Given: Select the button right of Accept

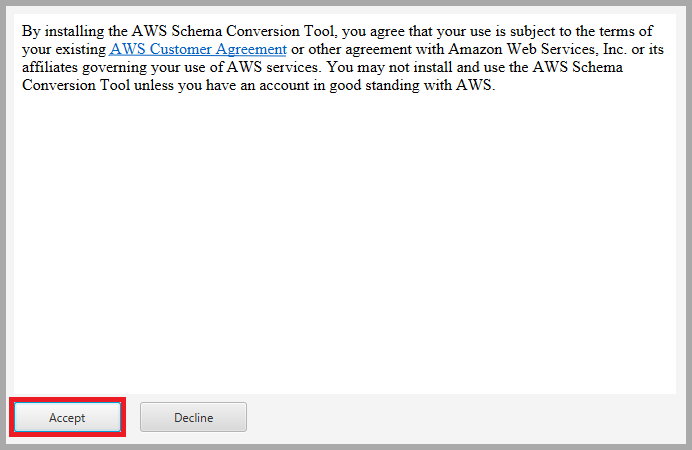Looking at the screenshot, I should [x=193, y=417].
